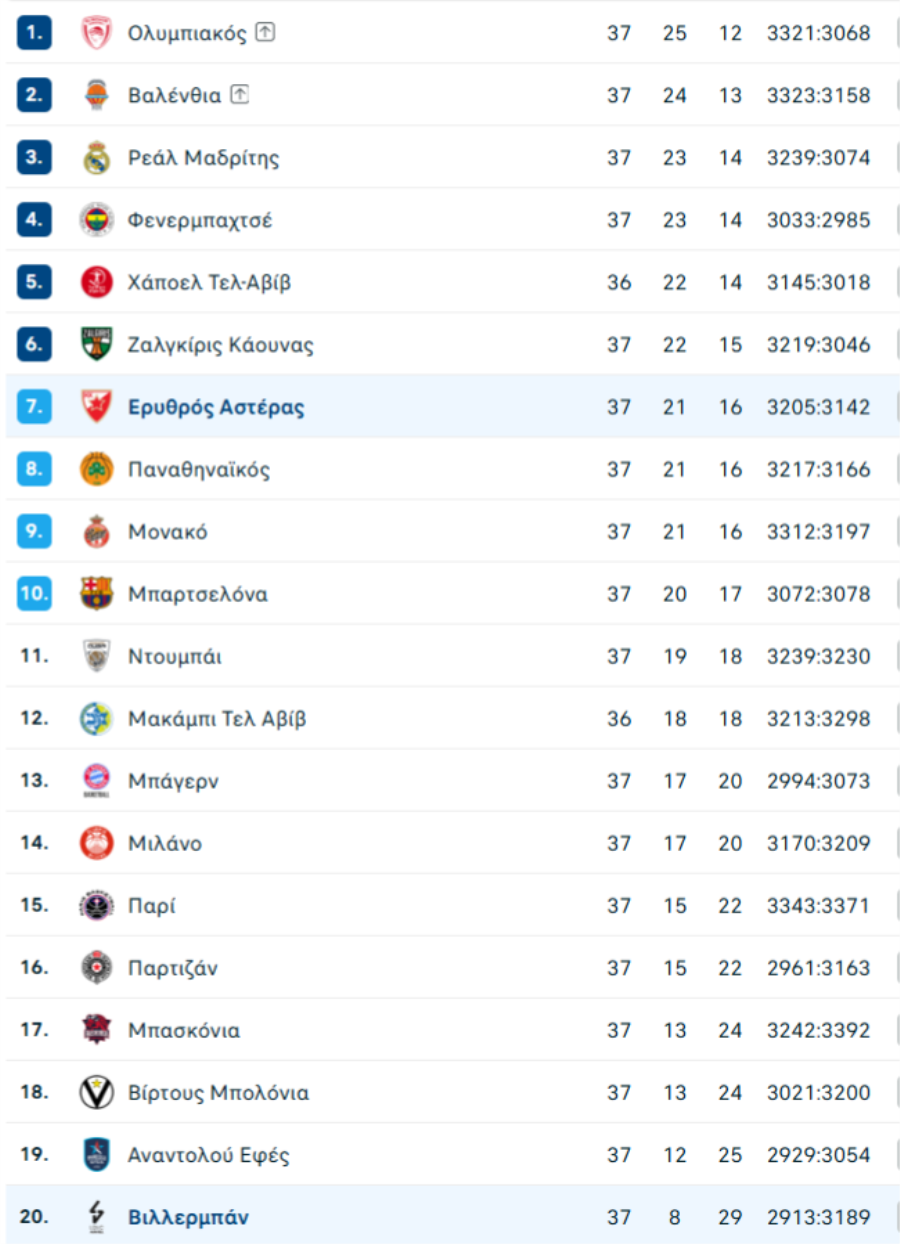Click the rank 10 position badge
Screen dimensions: 900x1244
(x=34, y=594)
